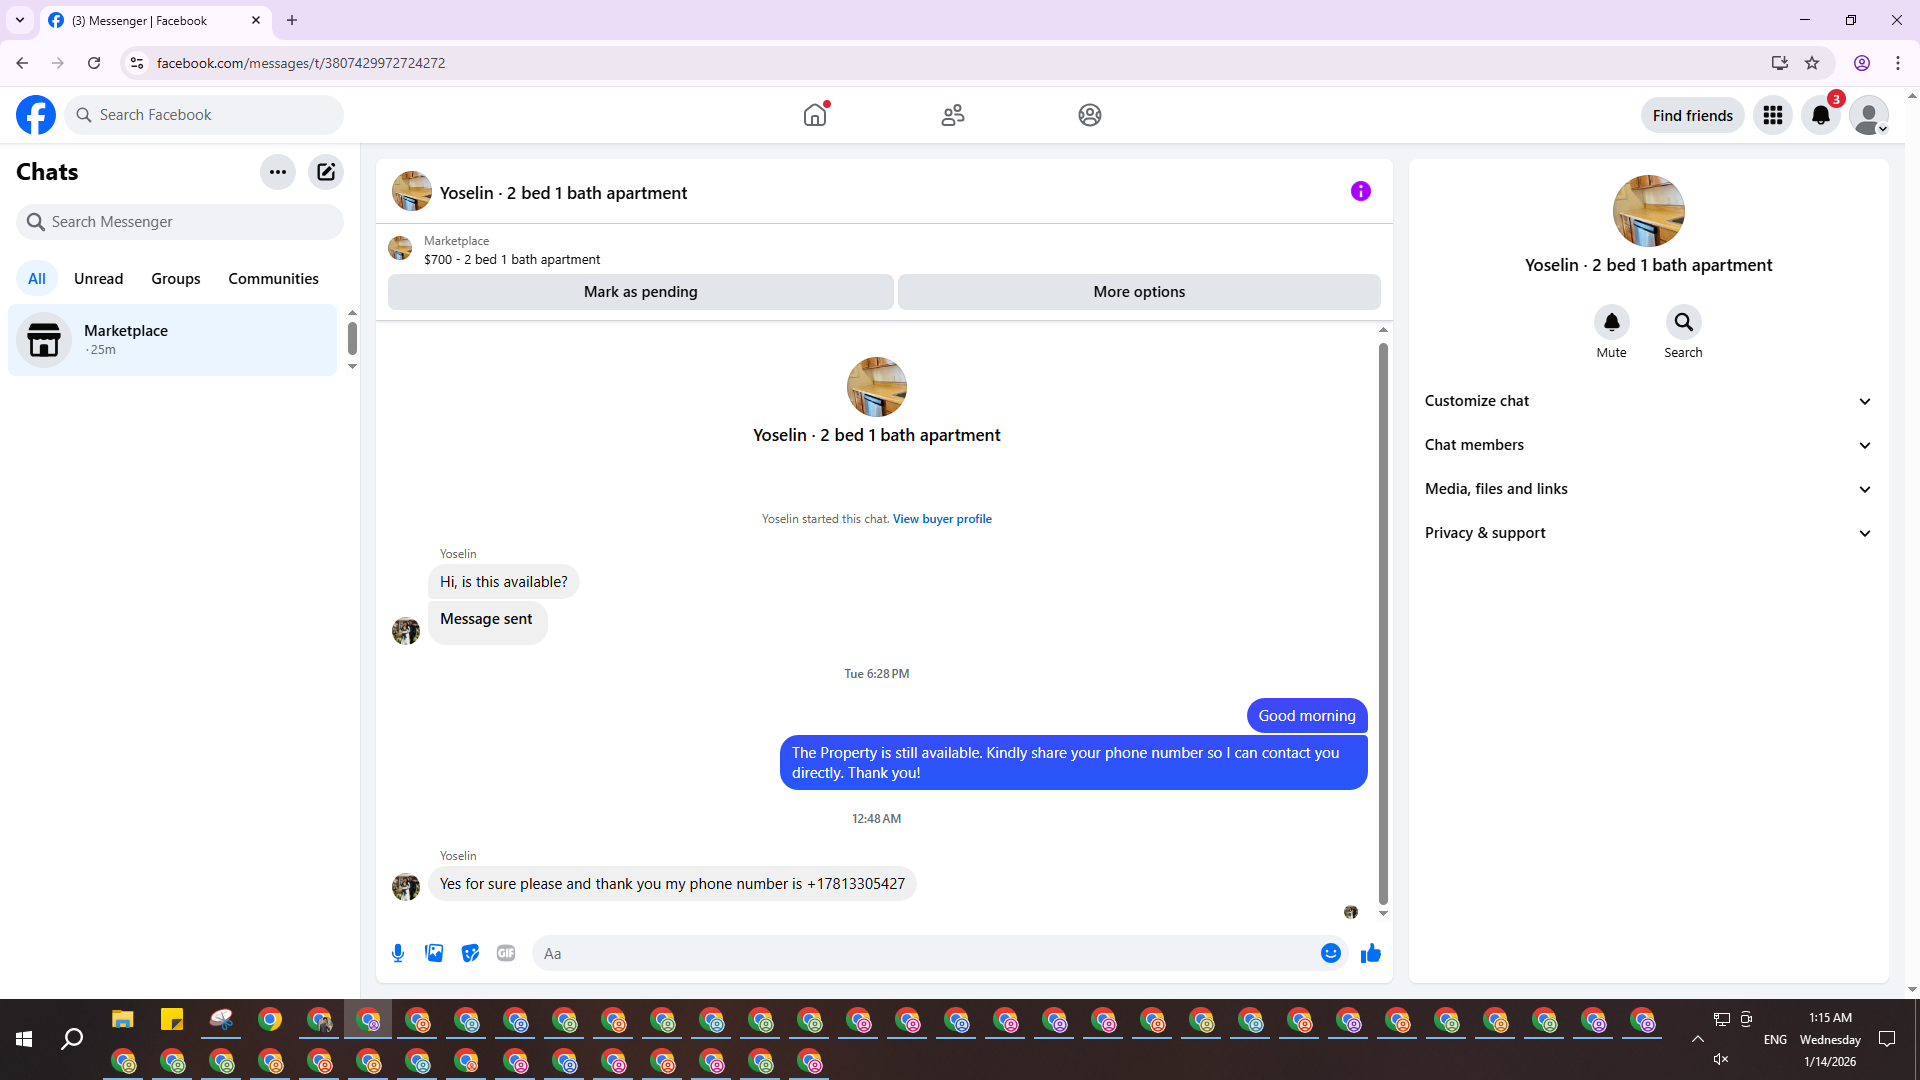Switch to the Communities tab
Viewport: 1920px width, 1080px height.
273,279
